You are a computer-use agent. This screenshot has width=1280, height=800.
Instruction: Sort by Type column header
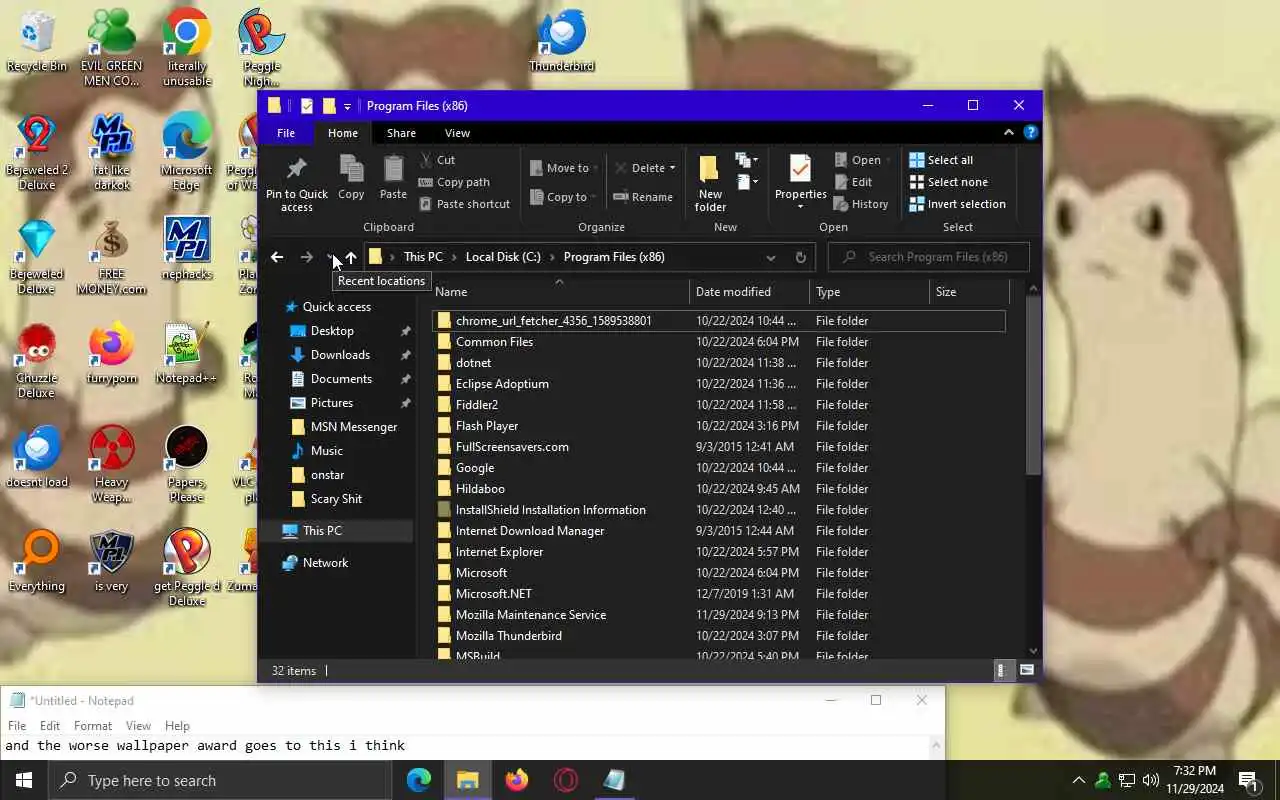point(869,292)
